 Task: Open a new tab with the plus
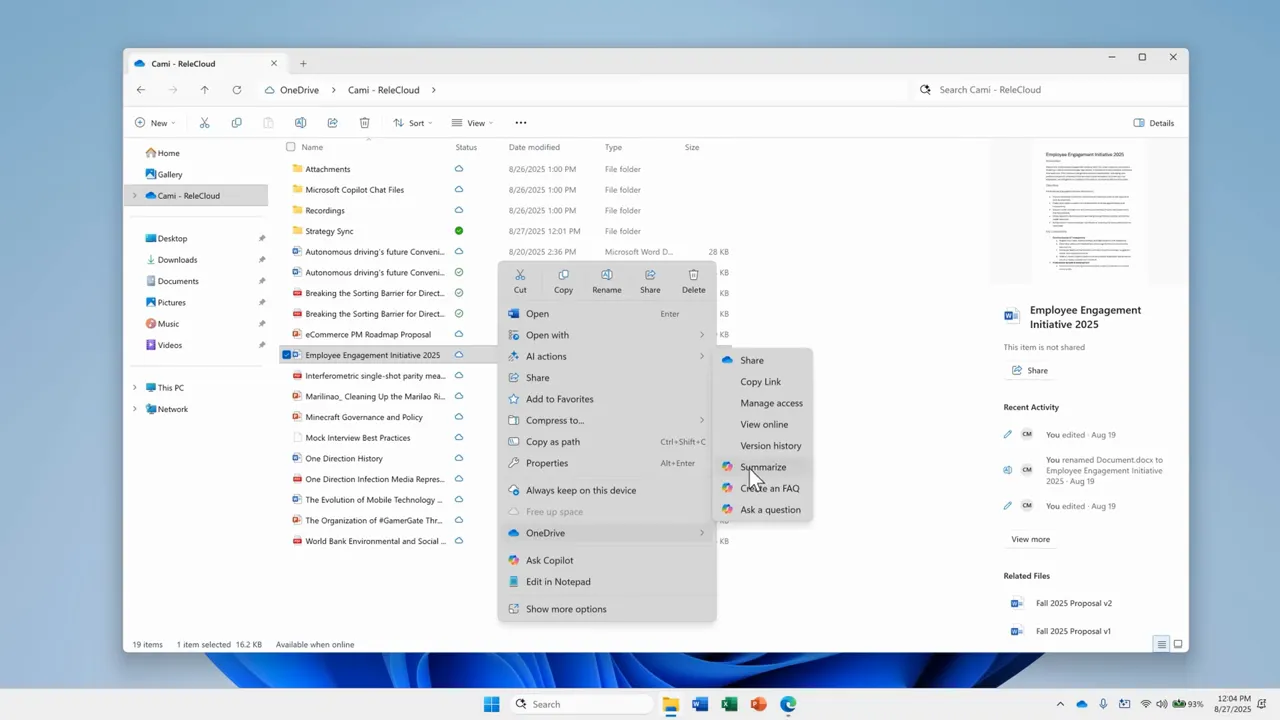pos(303,63)
